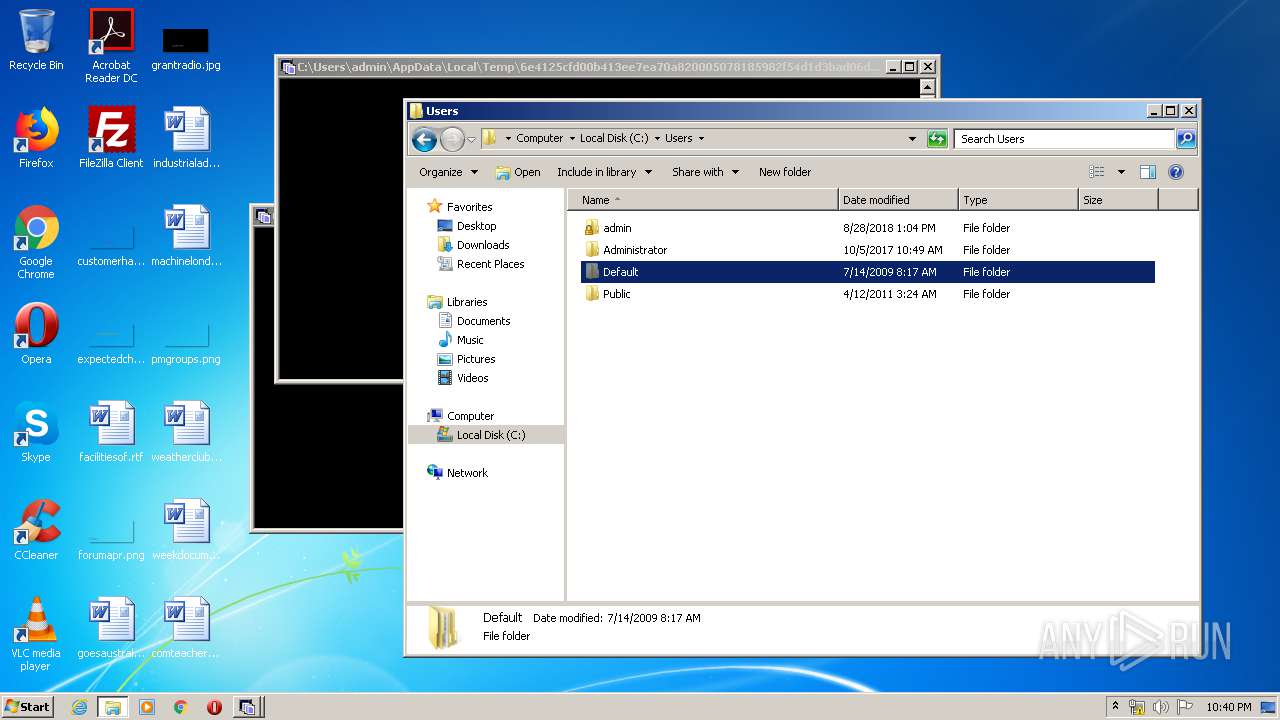Click the Explorer Forward arrow button
The height and width of the screenshot is (720, 1280).
tap(452, 139)
